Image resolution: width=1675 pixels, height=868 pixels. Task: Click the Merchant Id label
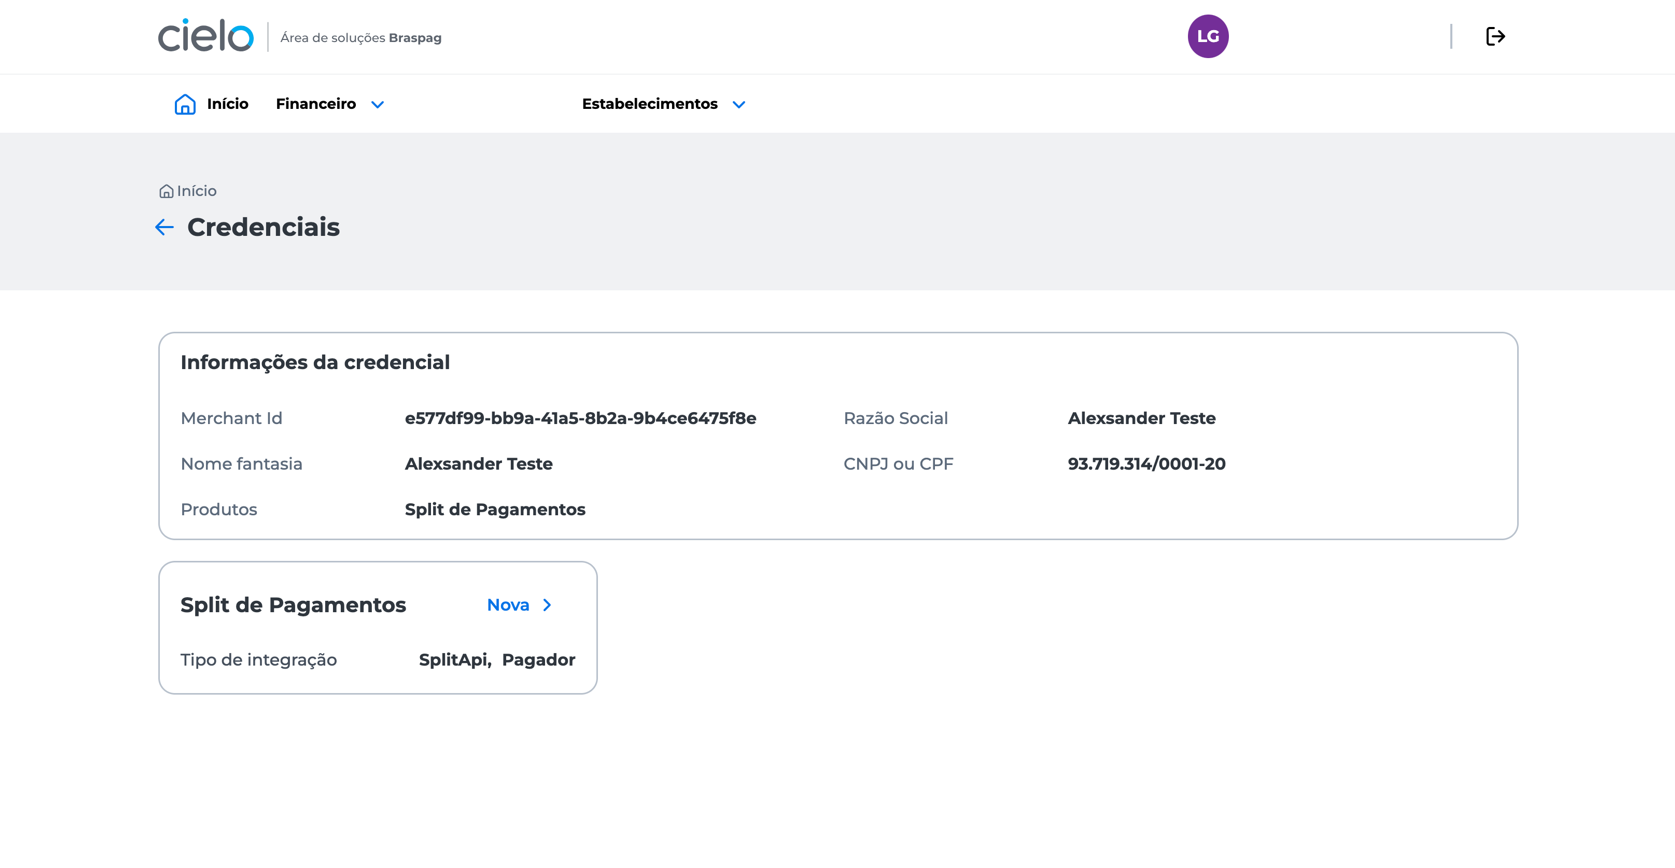[x=231, y=418]
